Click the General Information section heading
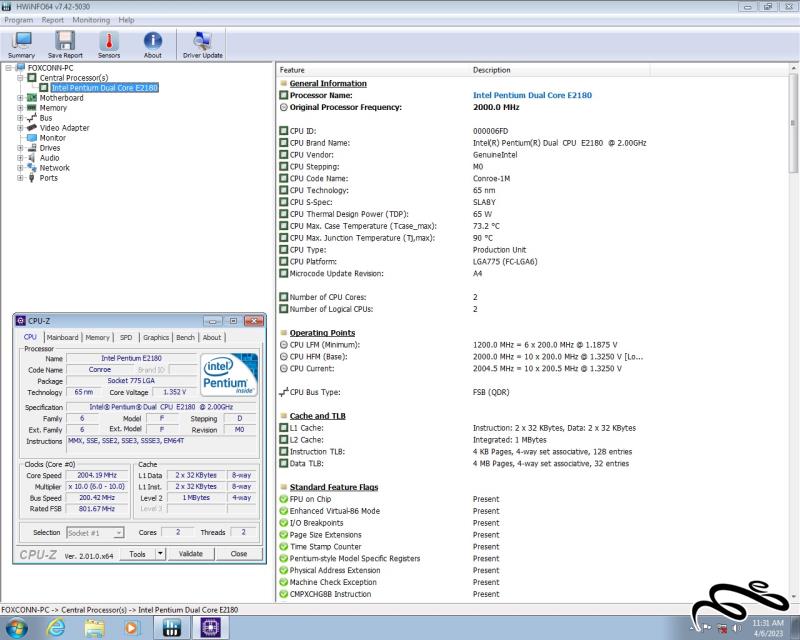 [328, 83]
